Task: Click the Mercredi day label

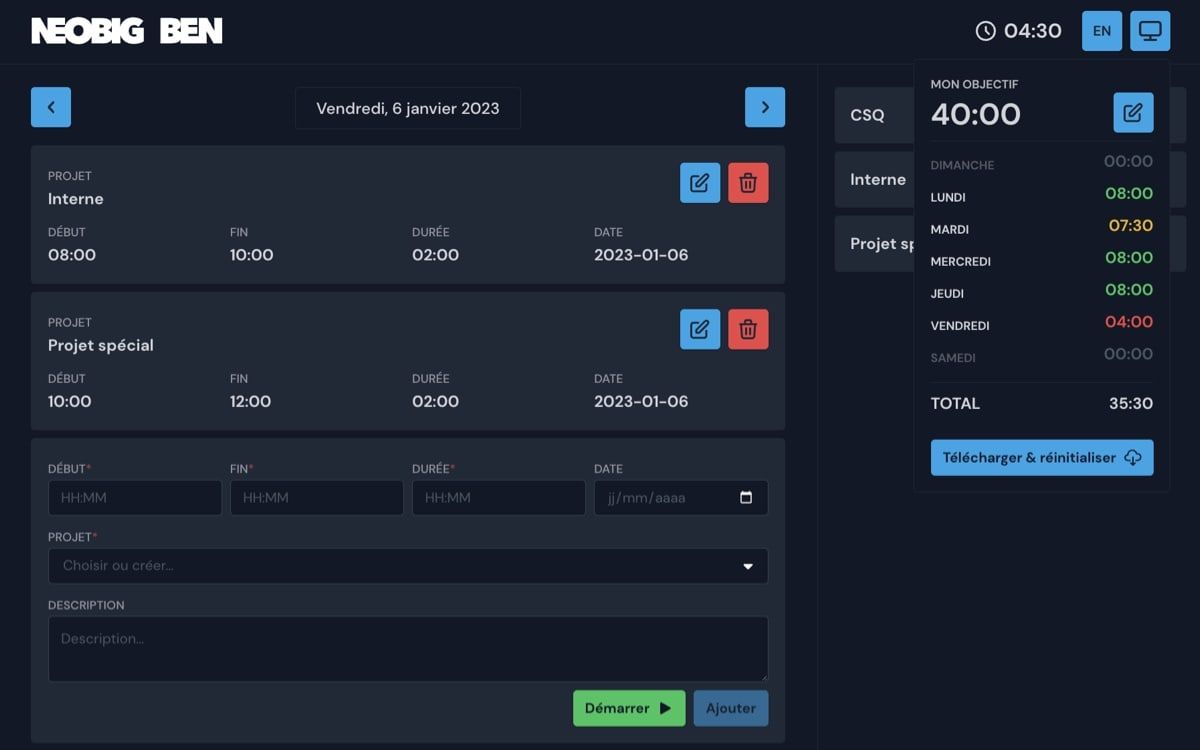Action: point(961,262)
